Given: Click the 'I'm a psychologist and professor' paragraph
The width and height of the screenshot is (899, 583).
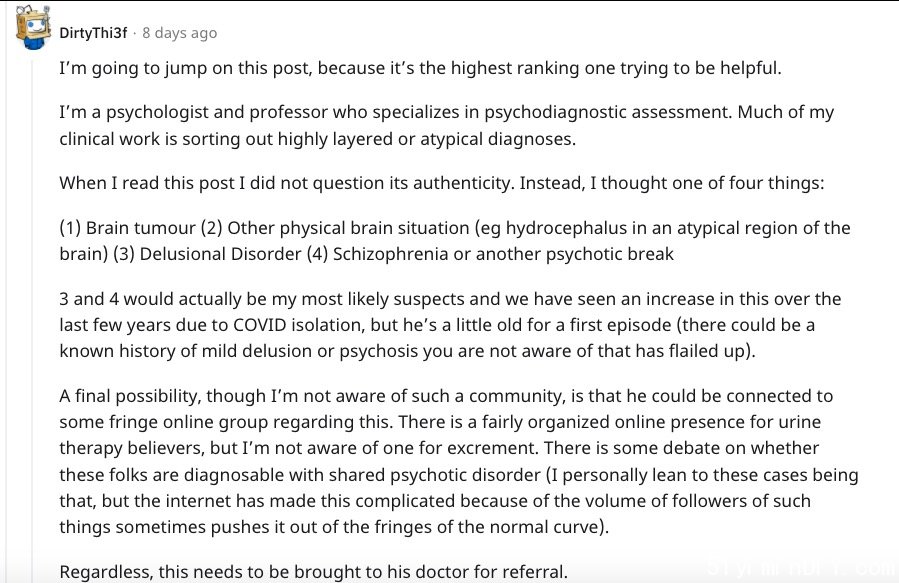Looking at the screenshot, I should tap(446, 125).
